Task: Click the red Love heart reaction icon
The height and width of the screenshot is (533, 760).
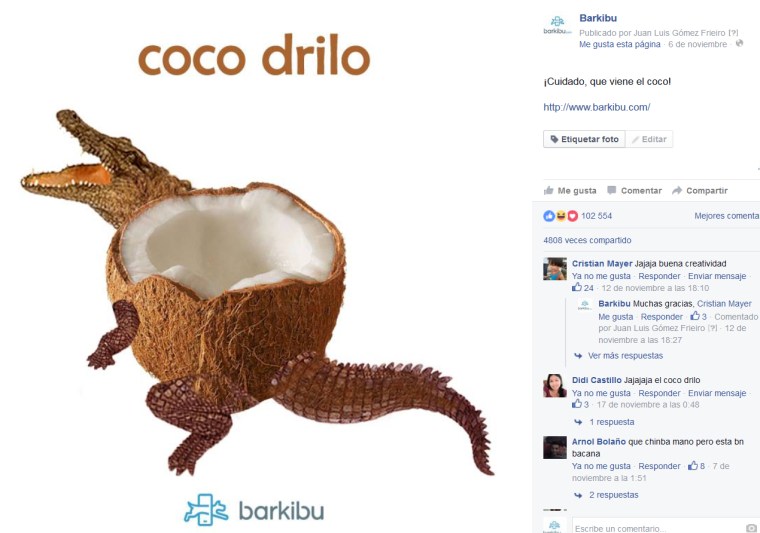Action: (572, 216)
